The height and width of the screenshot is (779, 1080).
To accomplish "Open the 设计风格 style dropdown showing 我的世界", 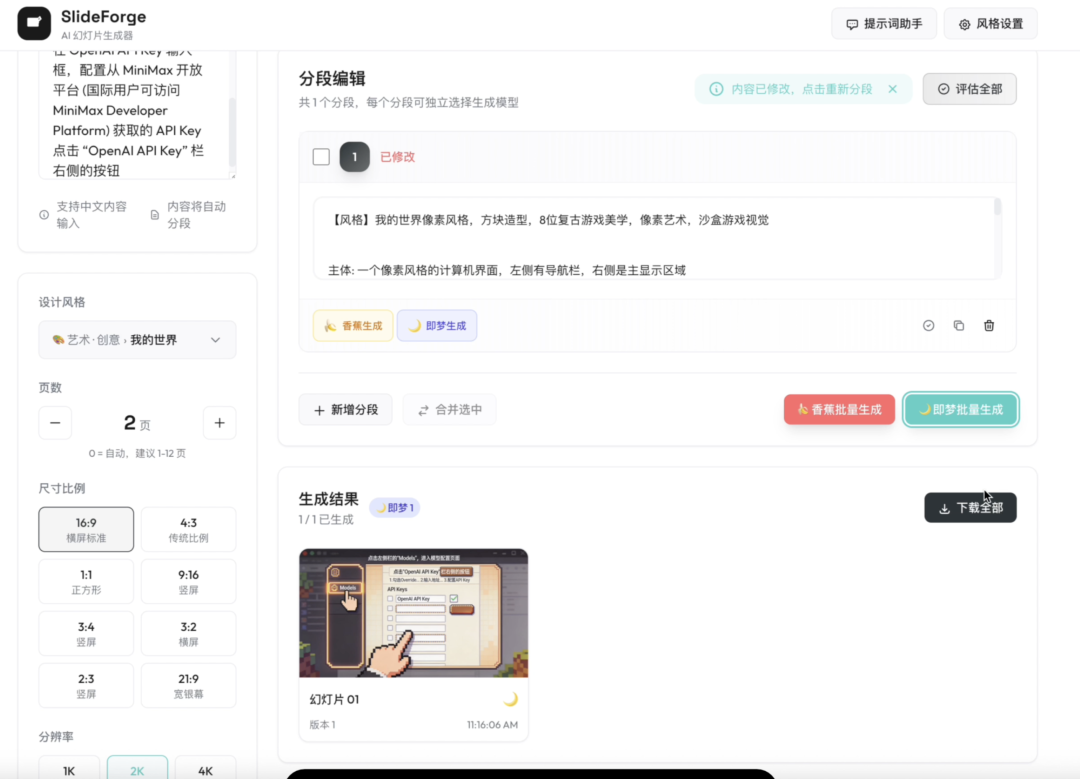I will coord(137,340).
